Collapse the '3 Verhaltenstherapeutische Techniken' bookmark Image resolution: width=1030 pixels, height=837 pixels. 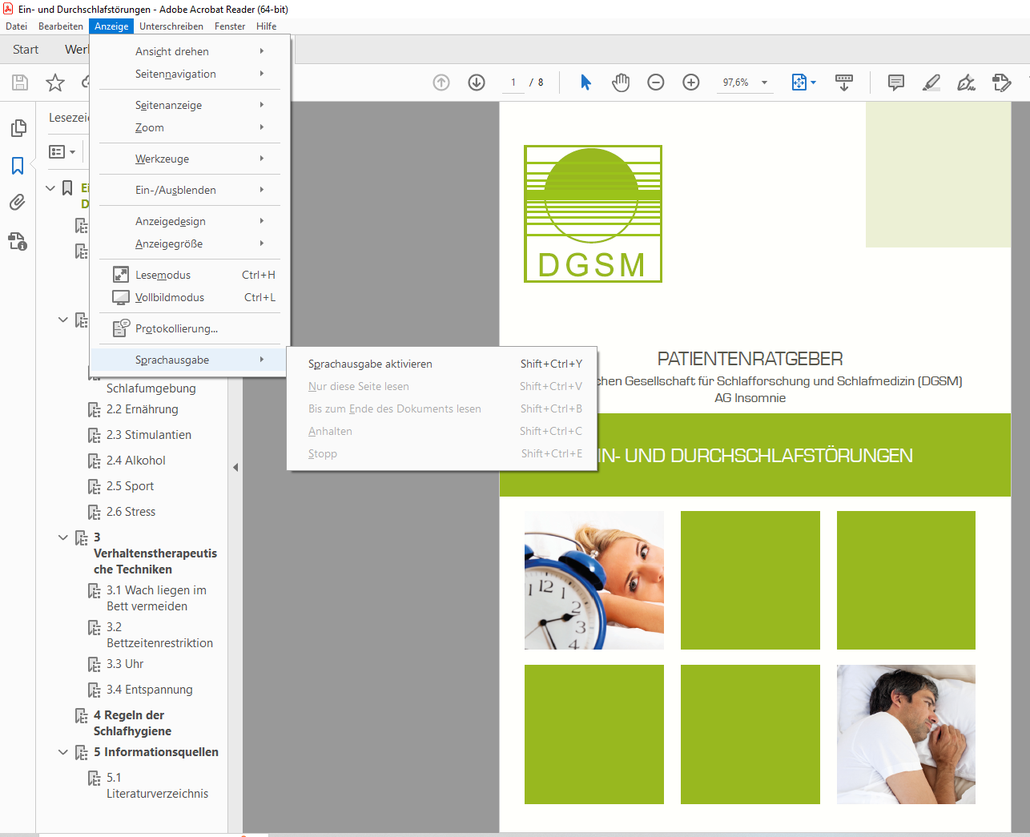[x=64, y=537]
